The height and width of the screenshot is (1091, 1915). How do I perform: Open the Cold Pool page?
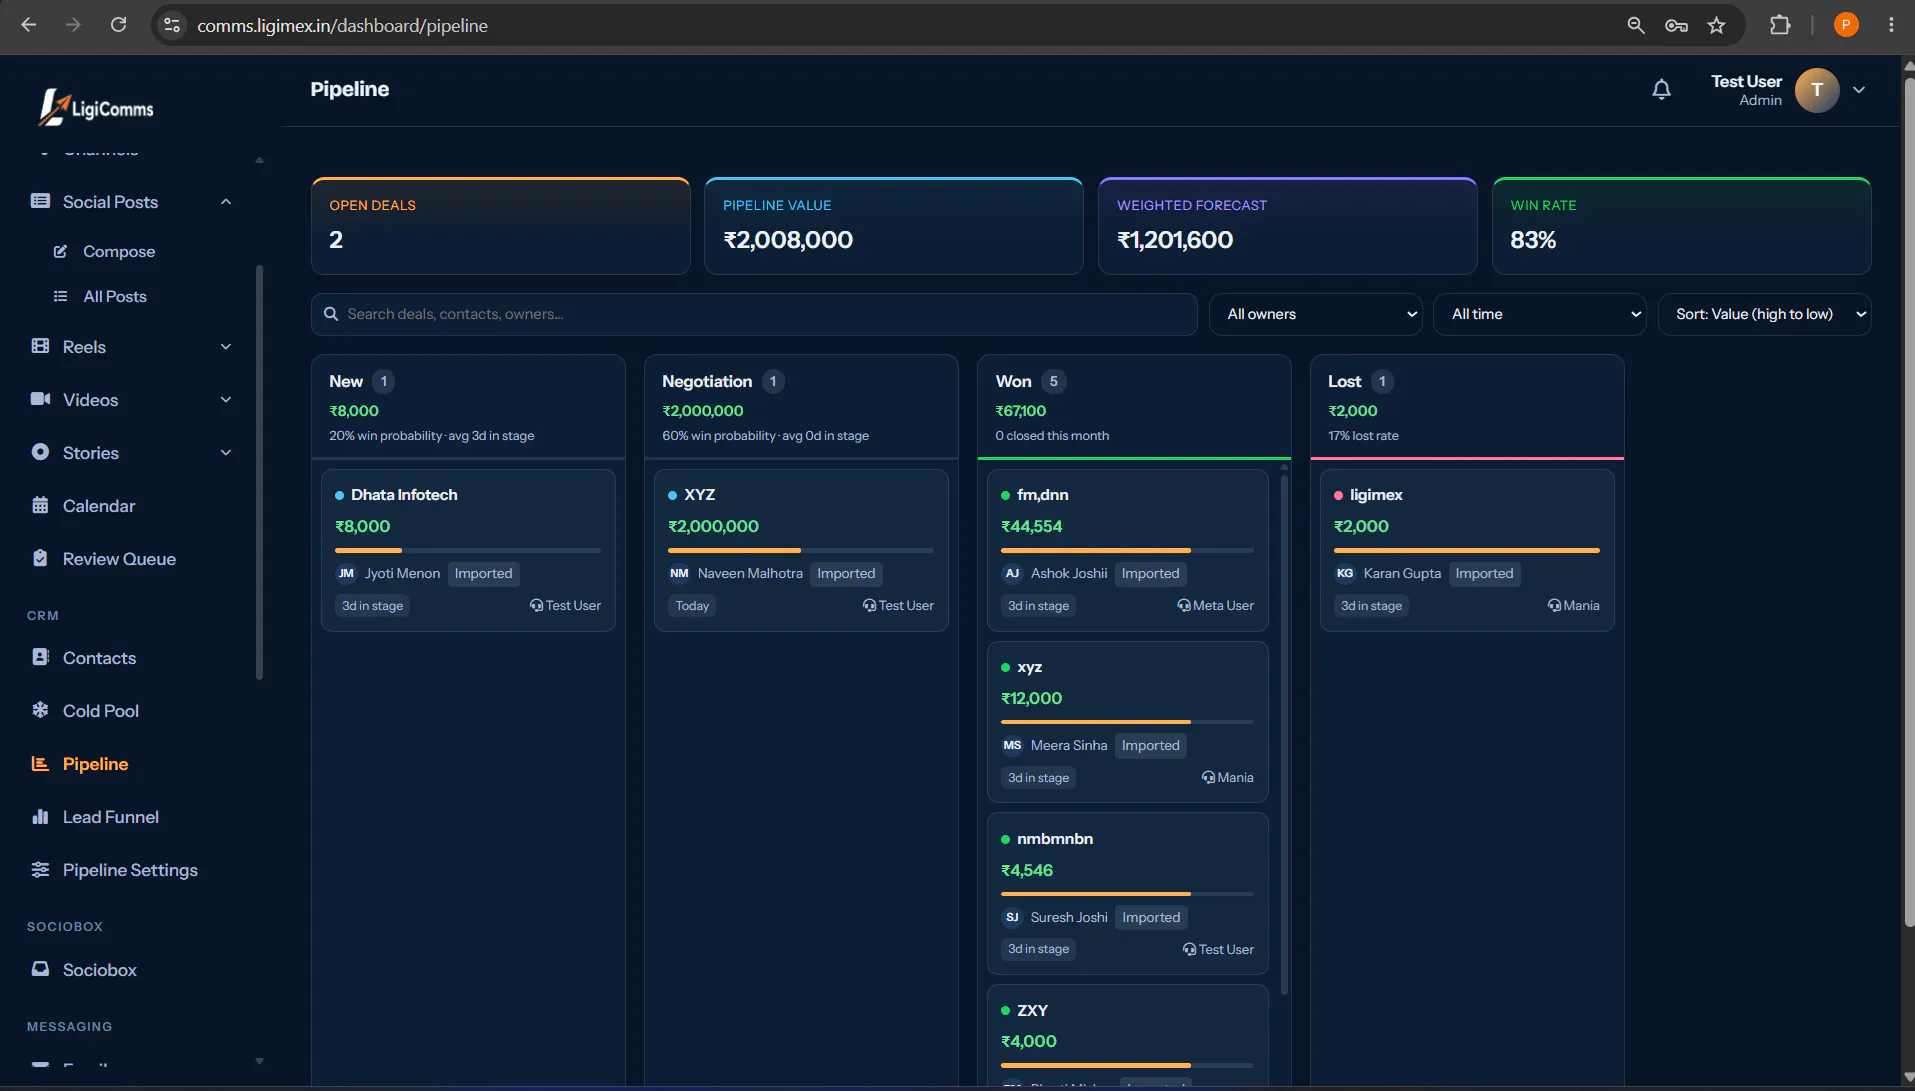click(x=101, y=710)
